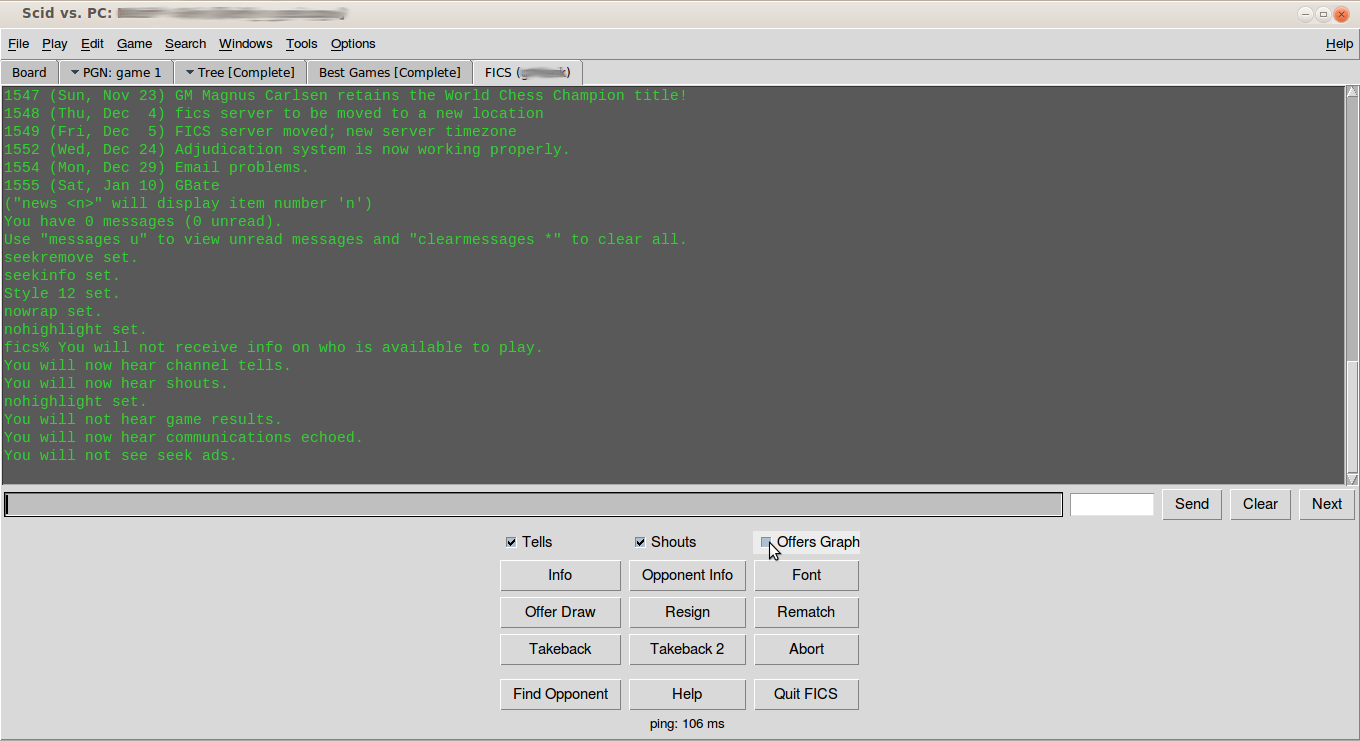Maximize the Scid vs. PC window
The image size is (1360, 741).
(1323, 14)
